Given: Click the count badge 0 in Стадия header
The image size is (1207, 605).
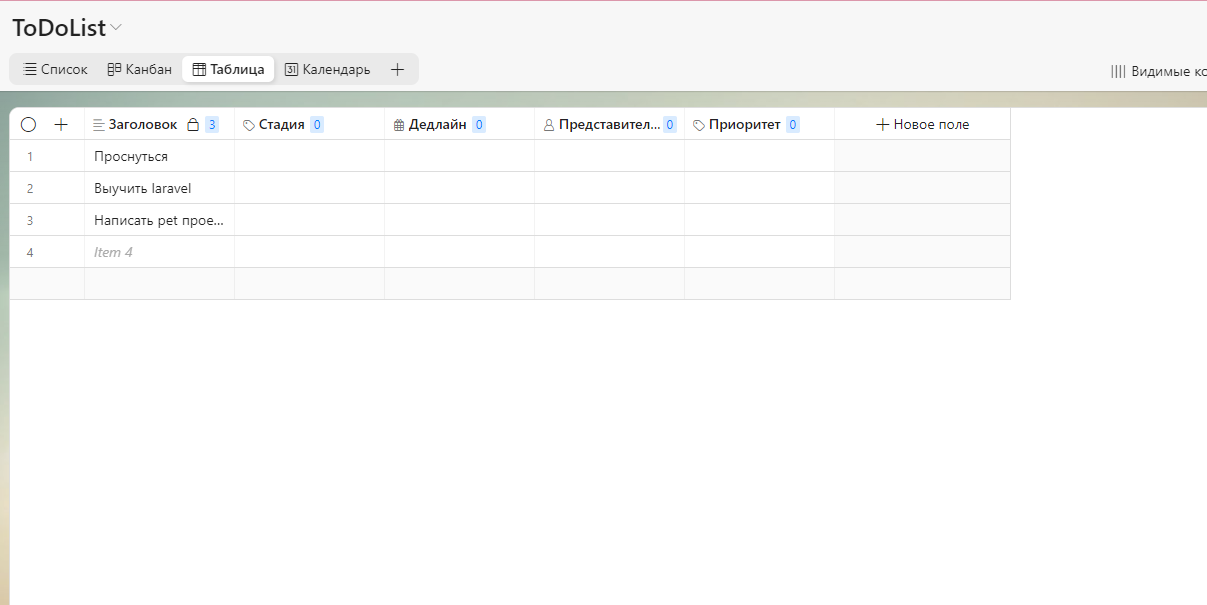Looking at the screenshot, I should (x=317, y=125).
